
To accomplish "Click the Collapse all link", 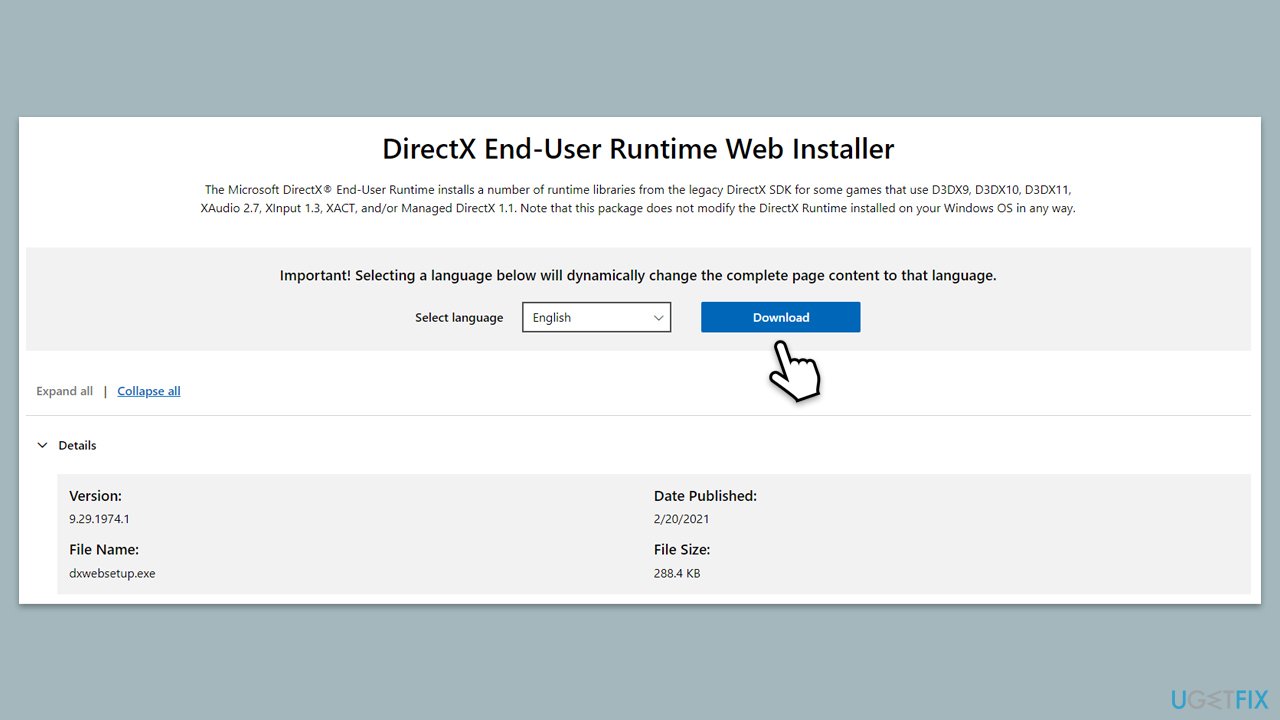I will click(x=149, y=391).
